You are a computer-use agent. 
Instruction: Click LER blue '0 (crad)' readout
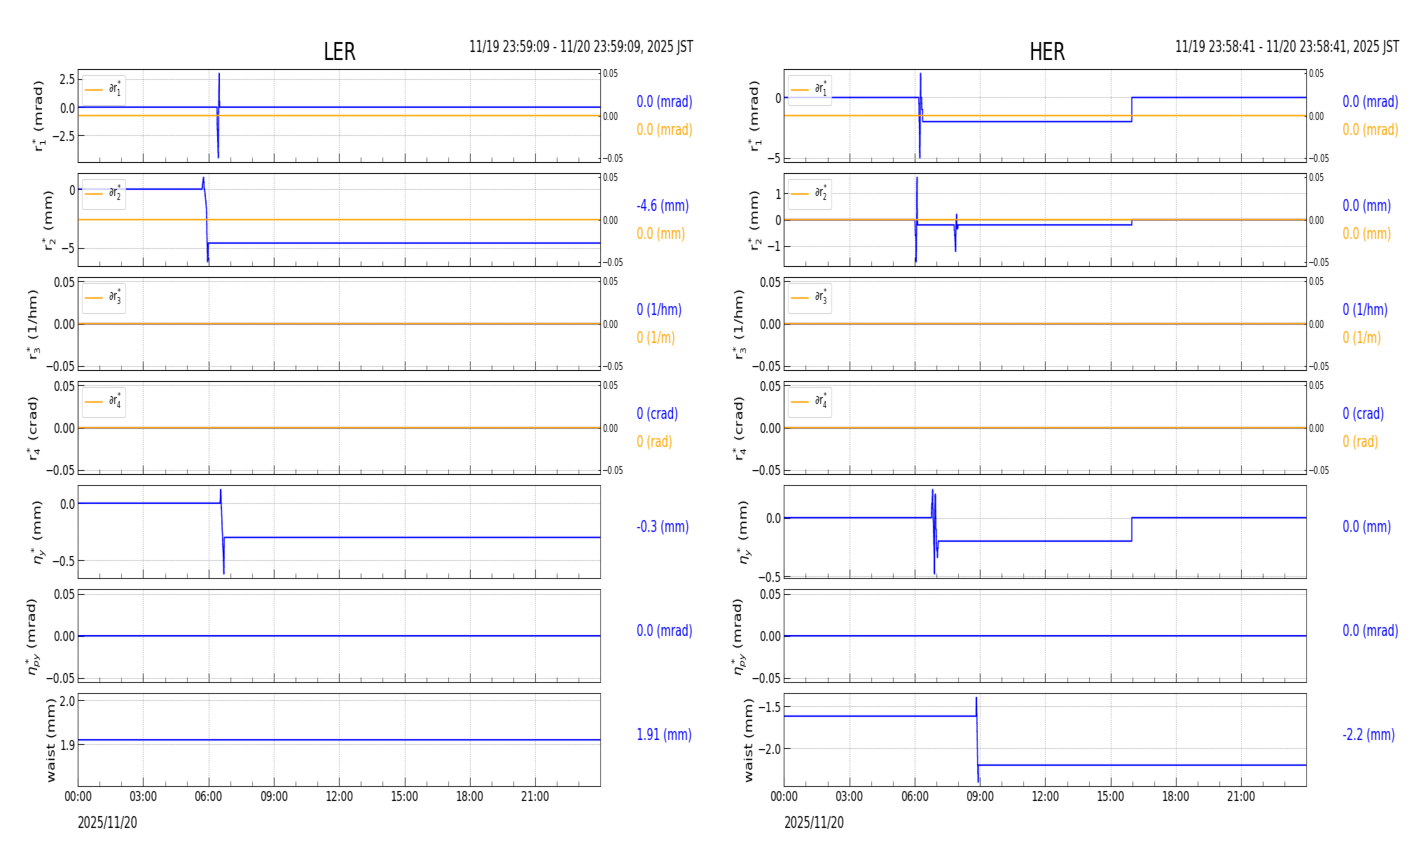[x=657, y=414]
